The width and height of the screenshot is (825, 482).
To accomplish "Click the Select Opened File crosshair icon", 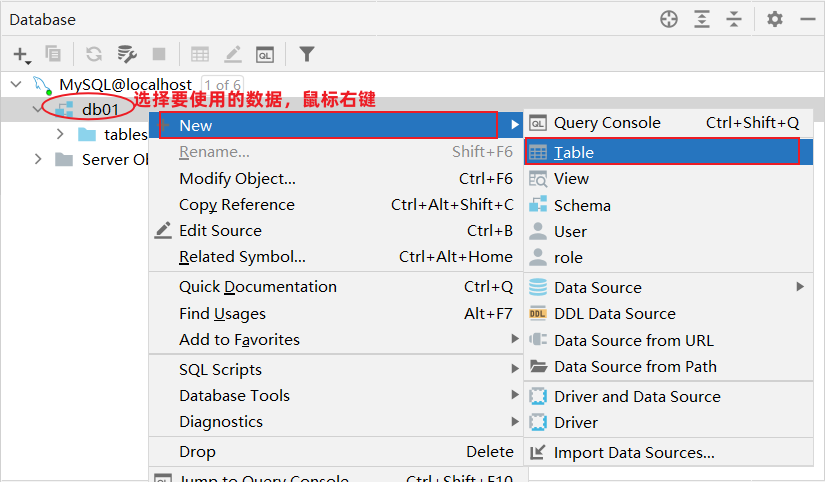I will pos(669,19).
